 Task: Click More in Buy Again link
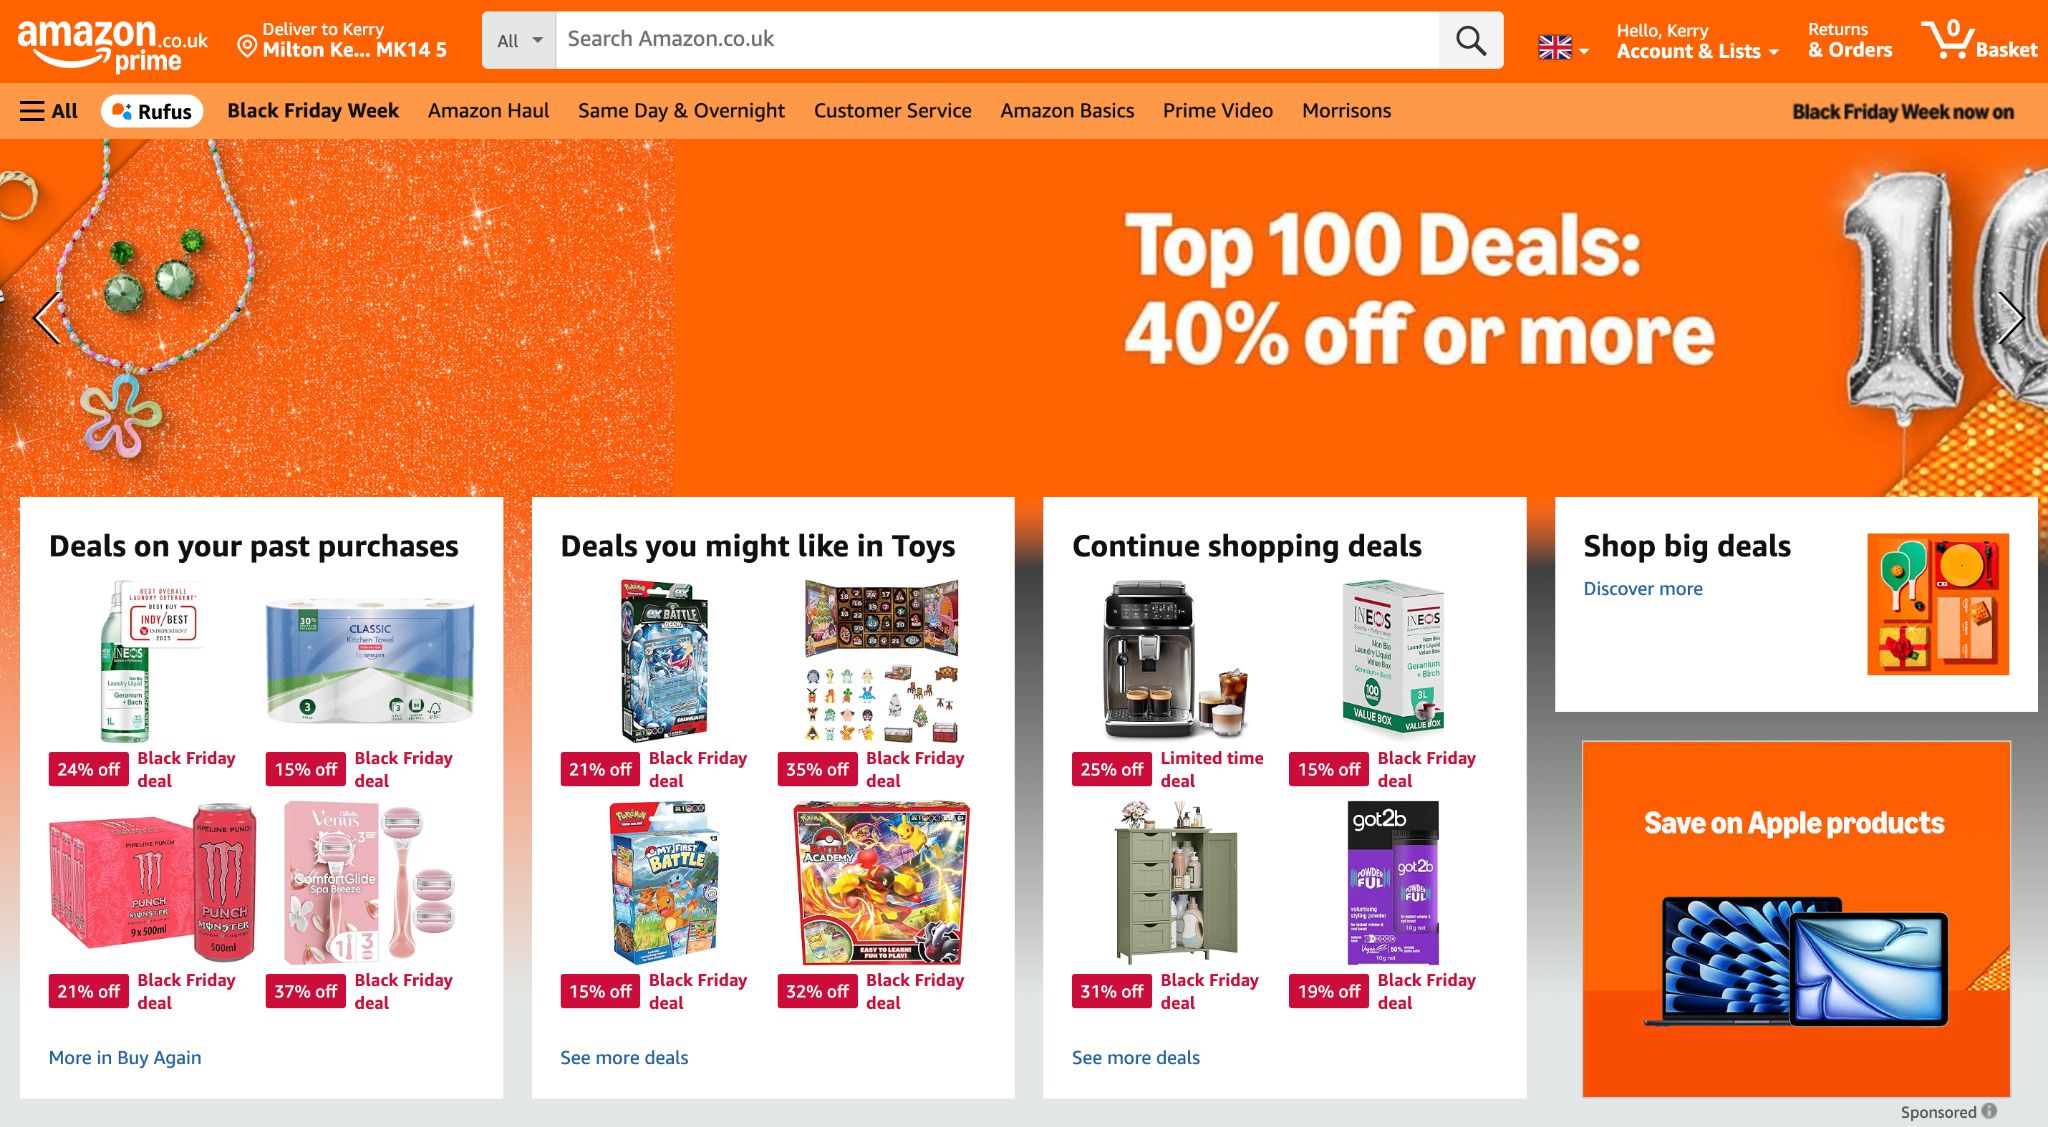click(124, 1057)
